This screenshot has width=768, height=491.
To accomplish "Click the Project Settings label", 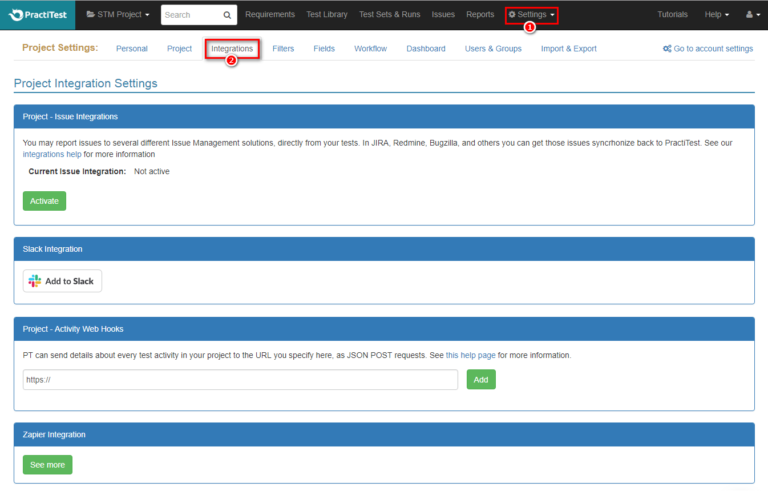I will (x=60, y=48).
